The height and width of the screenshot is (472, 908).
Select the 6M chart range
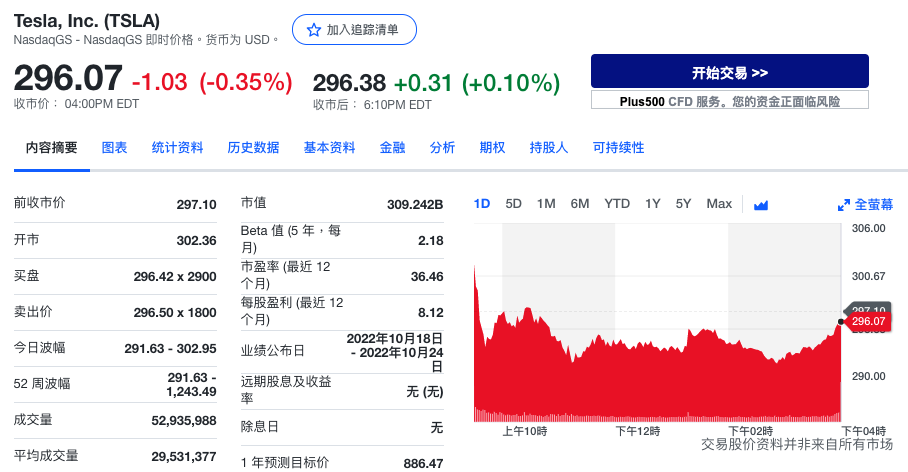tap(580, 204)
